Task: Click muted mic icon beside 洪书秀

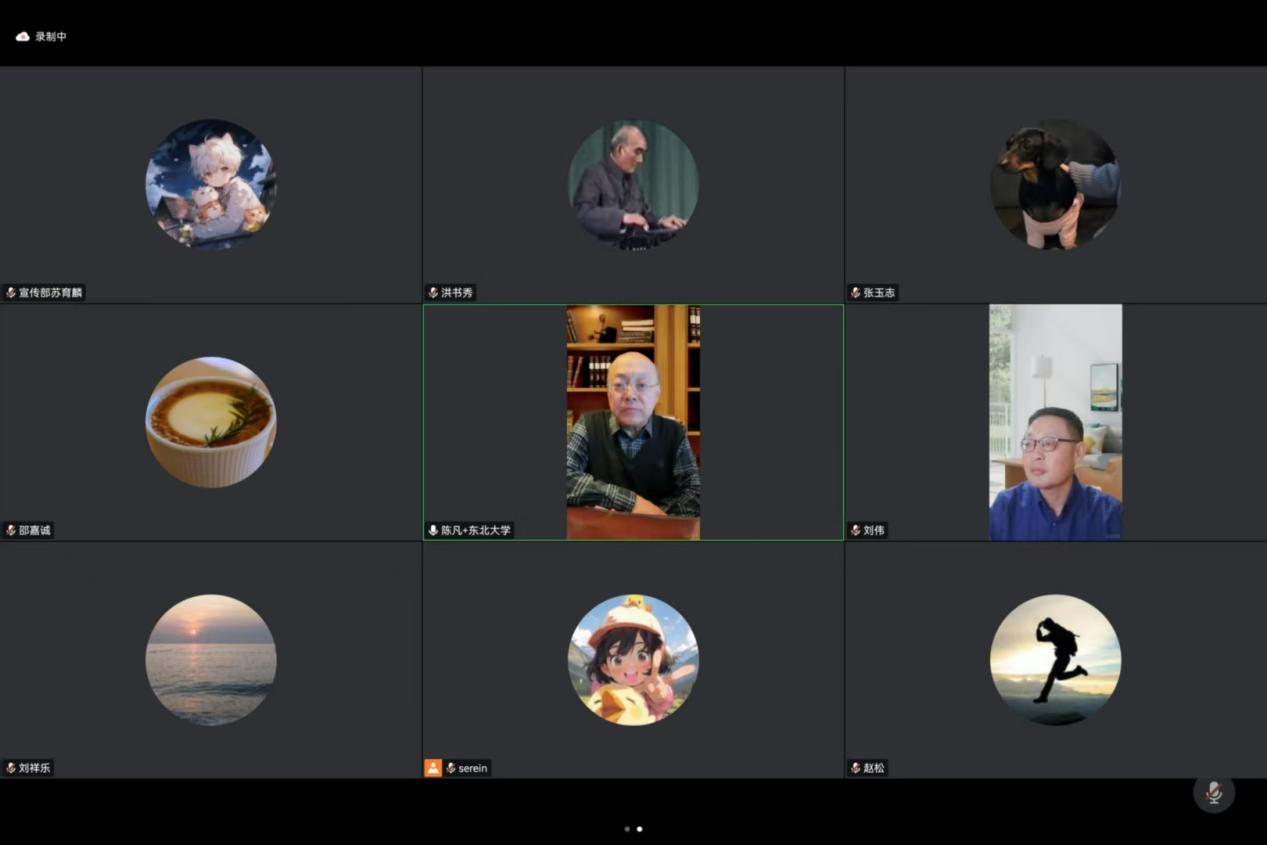Action: tap(433, 293)
